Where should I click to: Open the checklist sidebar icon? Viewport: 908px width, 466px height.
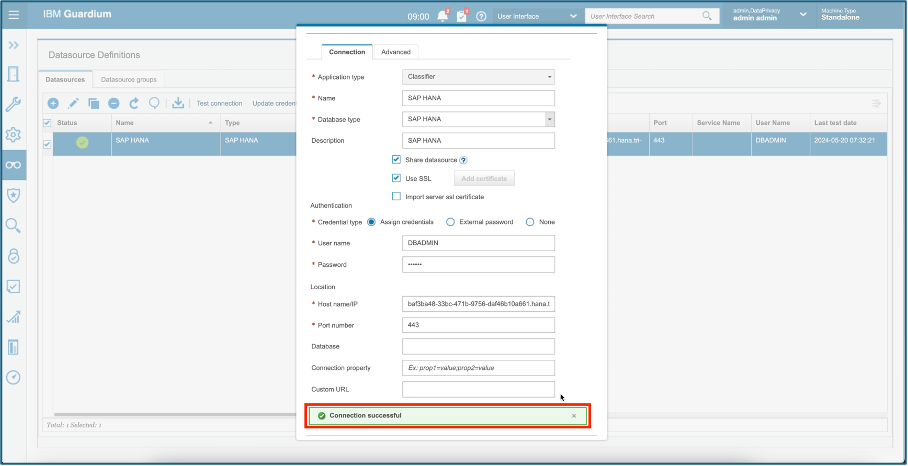[x=13, y=286]
